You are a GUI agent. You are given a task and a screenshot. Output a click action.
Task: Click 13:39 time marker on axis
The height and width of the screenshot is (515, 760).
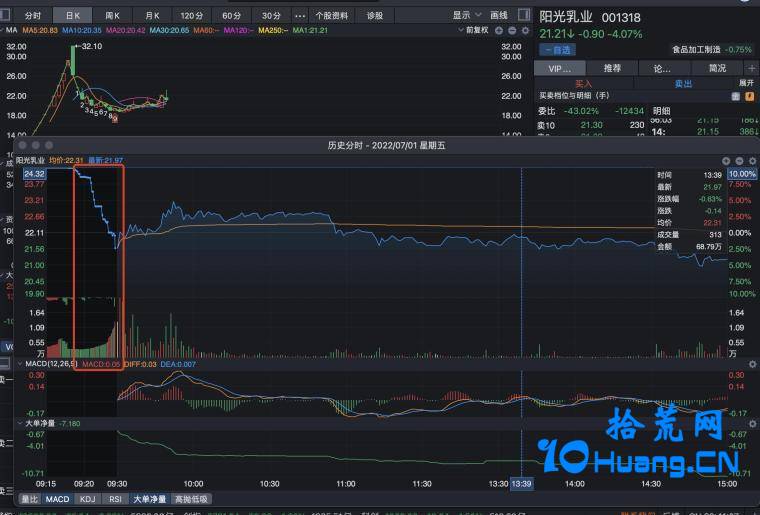[x=522, y=484]
